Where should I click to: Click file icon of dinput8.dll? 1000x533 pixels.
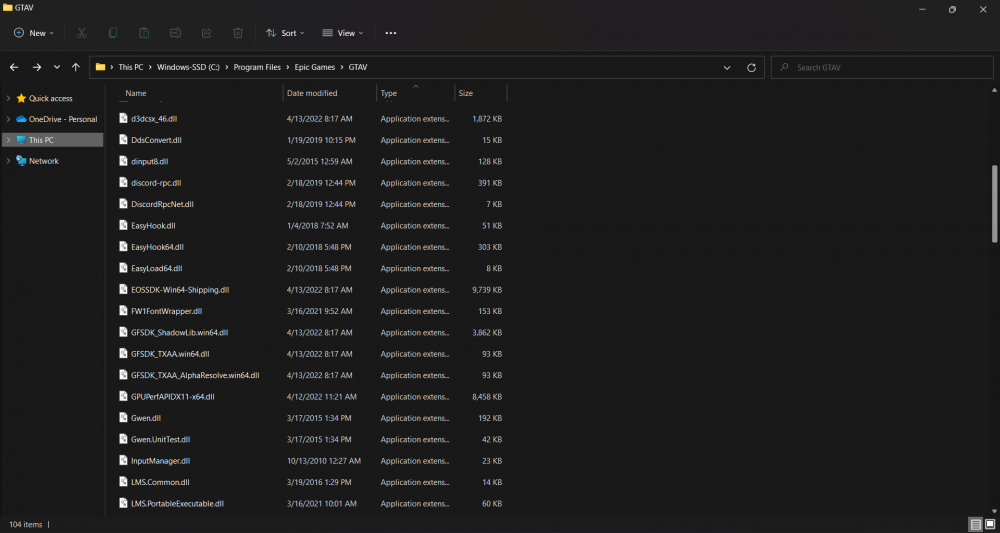(124, 161)
